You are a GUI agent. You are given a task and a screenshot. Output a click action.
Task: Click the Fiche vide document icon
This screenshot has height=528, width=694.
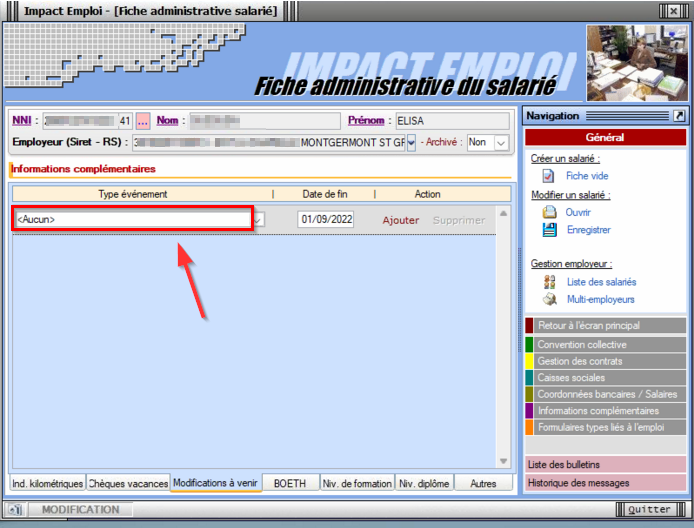tap(547, 176)
